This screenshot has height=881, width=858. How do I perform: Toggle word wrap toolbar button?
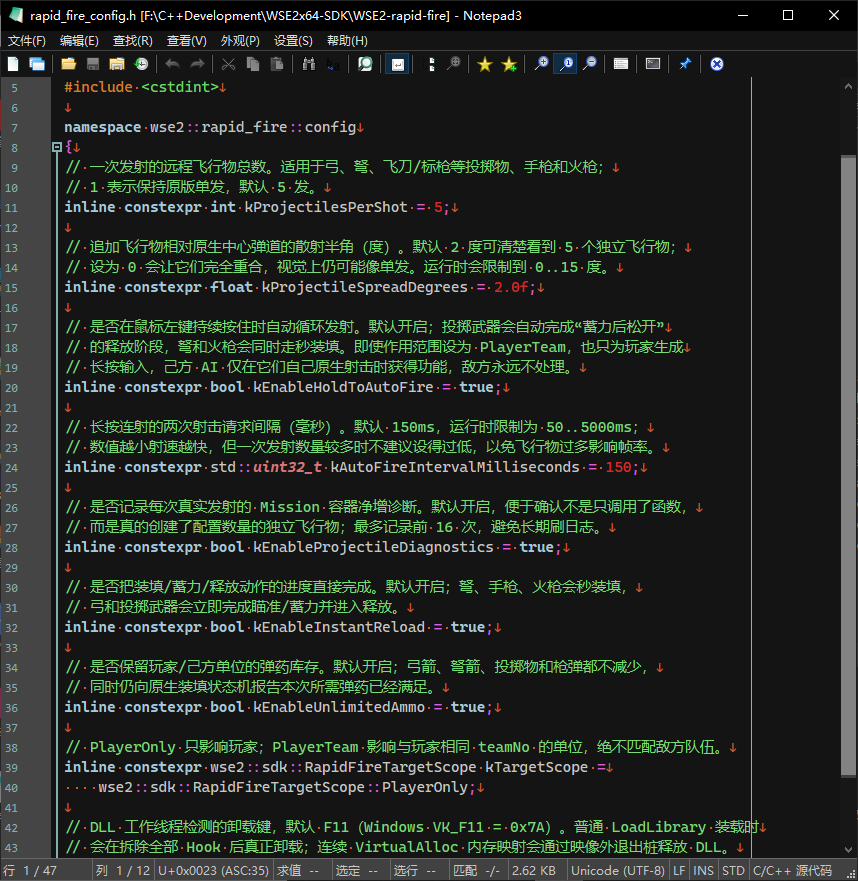(397, 64)
